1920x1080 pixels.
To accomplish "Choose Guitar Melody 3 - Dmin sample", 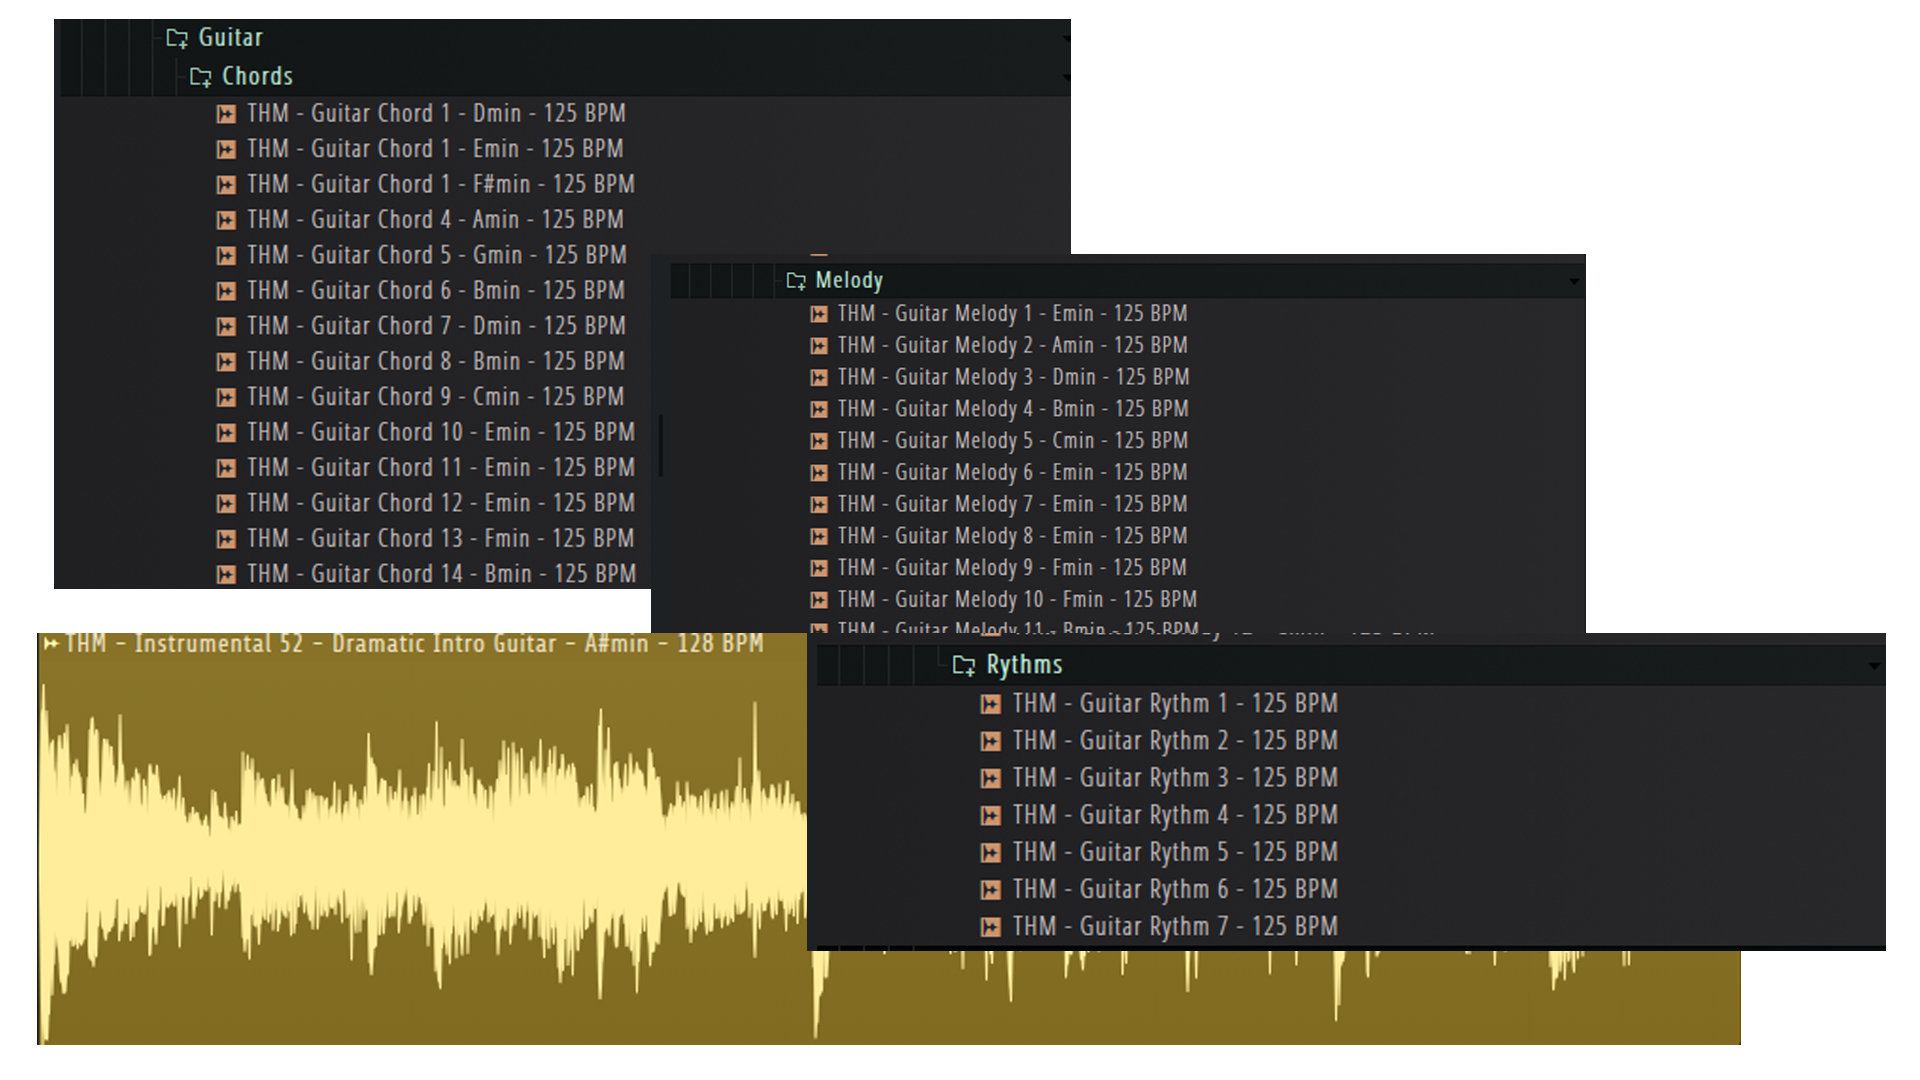I will (1012, 377).
